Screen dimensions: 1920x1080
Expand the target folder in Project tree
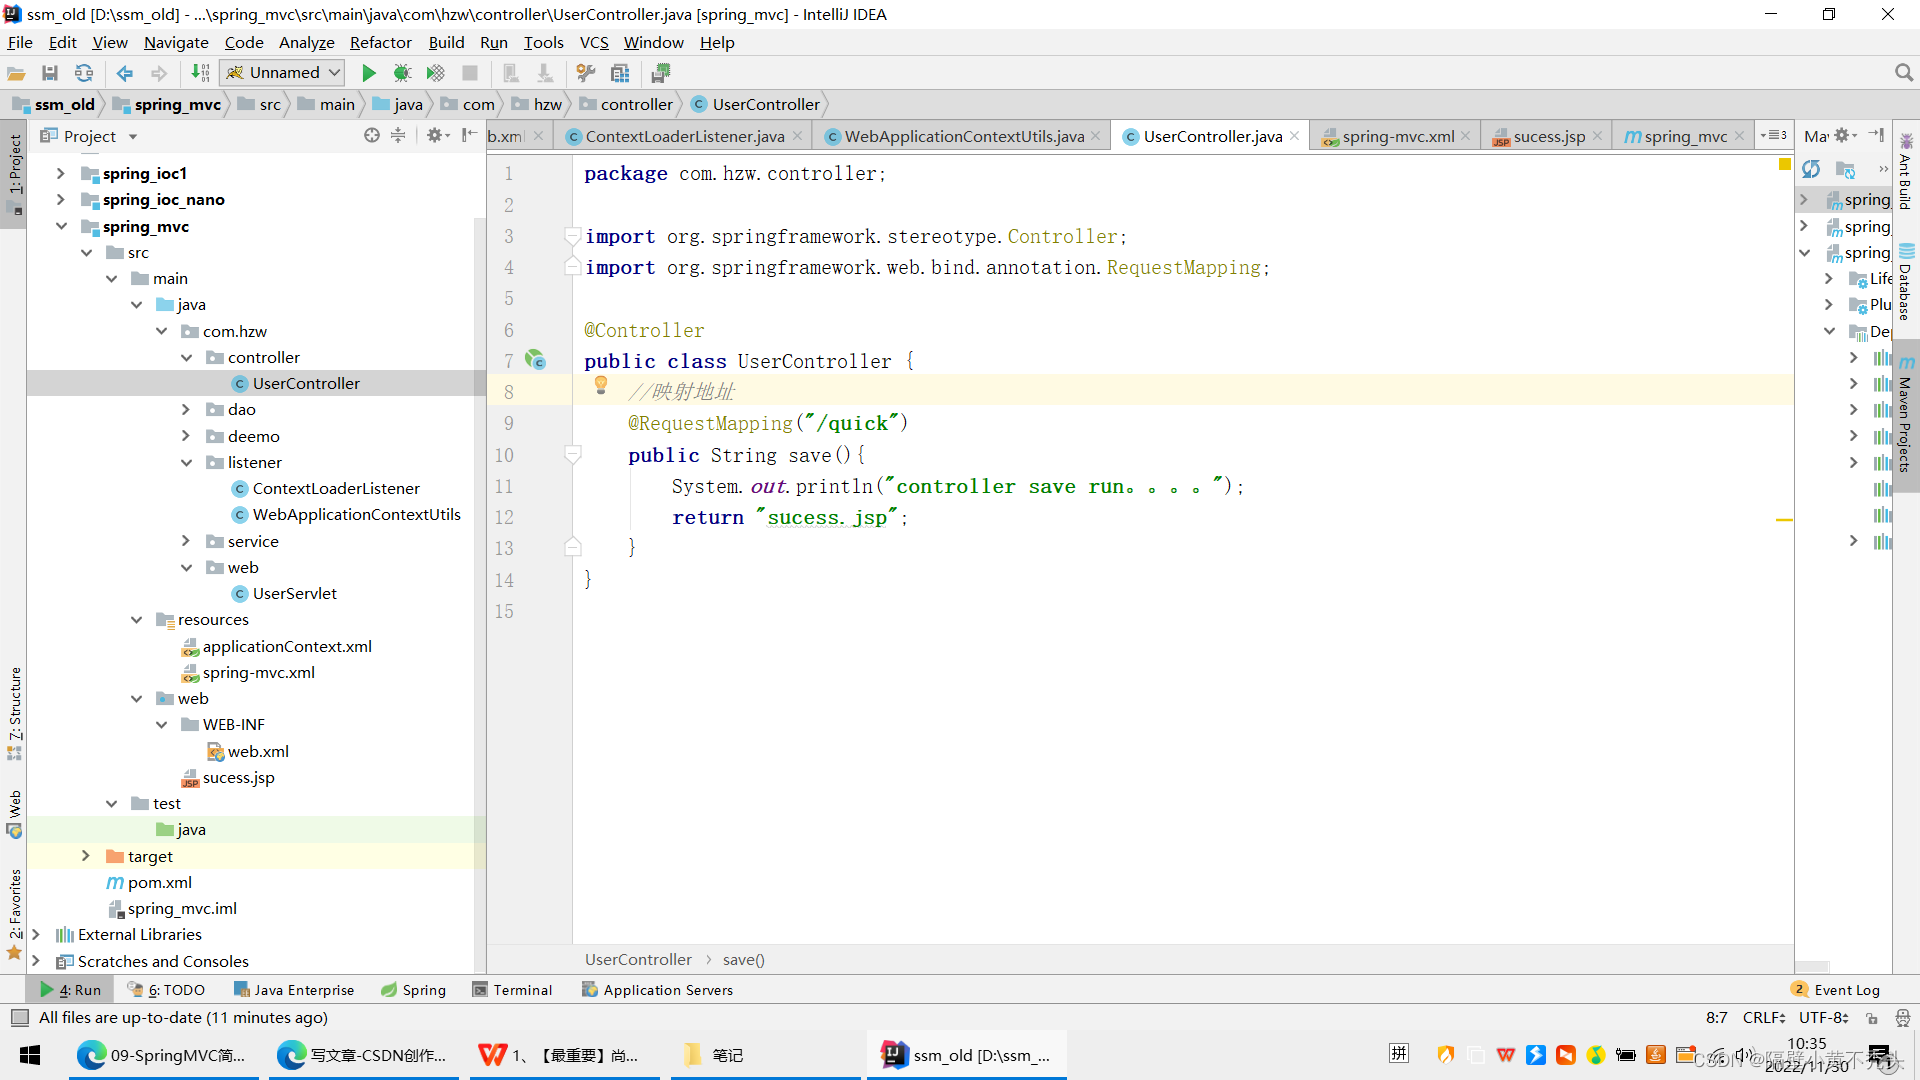tap(85, 856)
